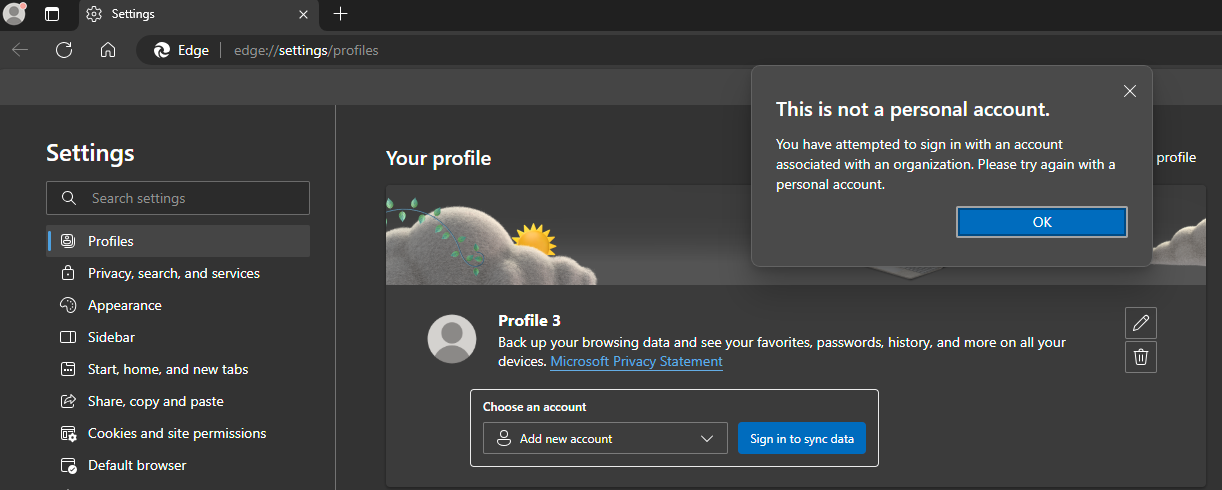Viewport: 1222px width, 490px height.
Task: Go back with the back arrow
Action: point(20,50)
